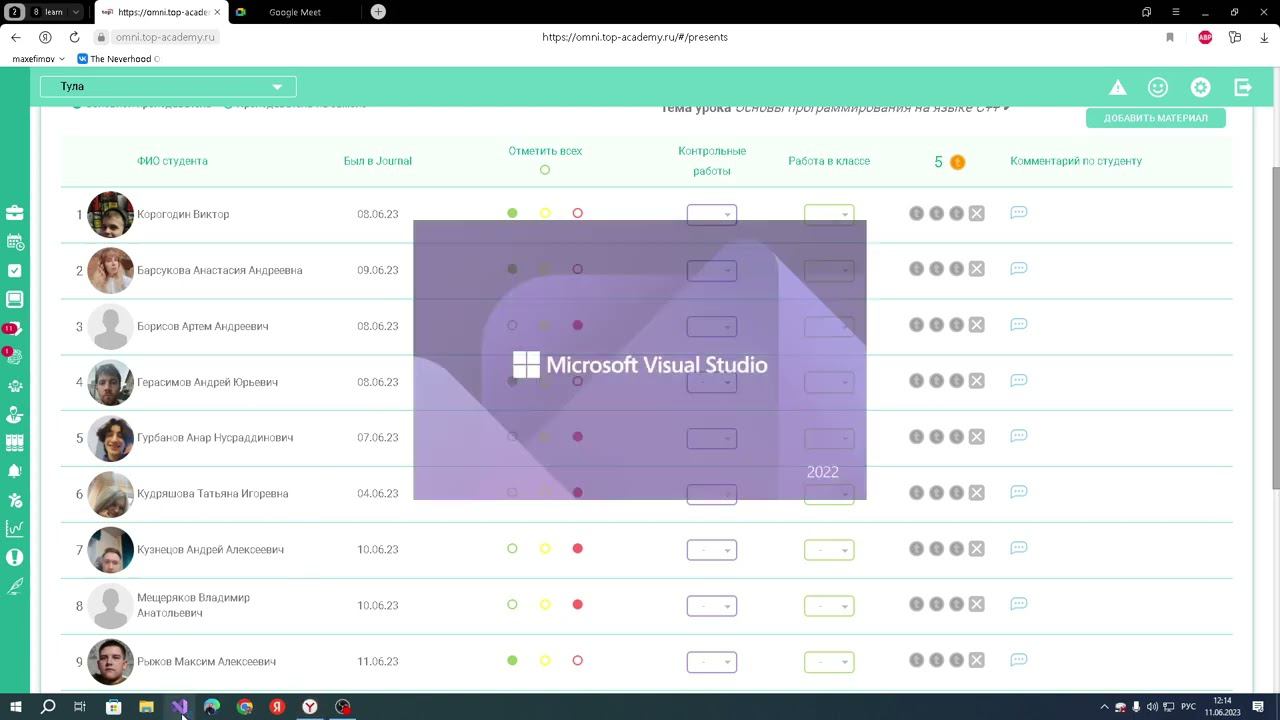Bookmark the page with the address bar bookmark icon
The height and width of the screenshot is (720, 1280).
coord(1169,37)
